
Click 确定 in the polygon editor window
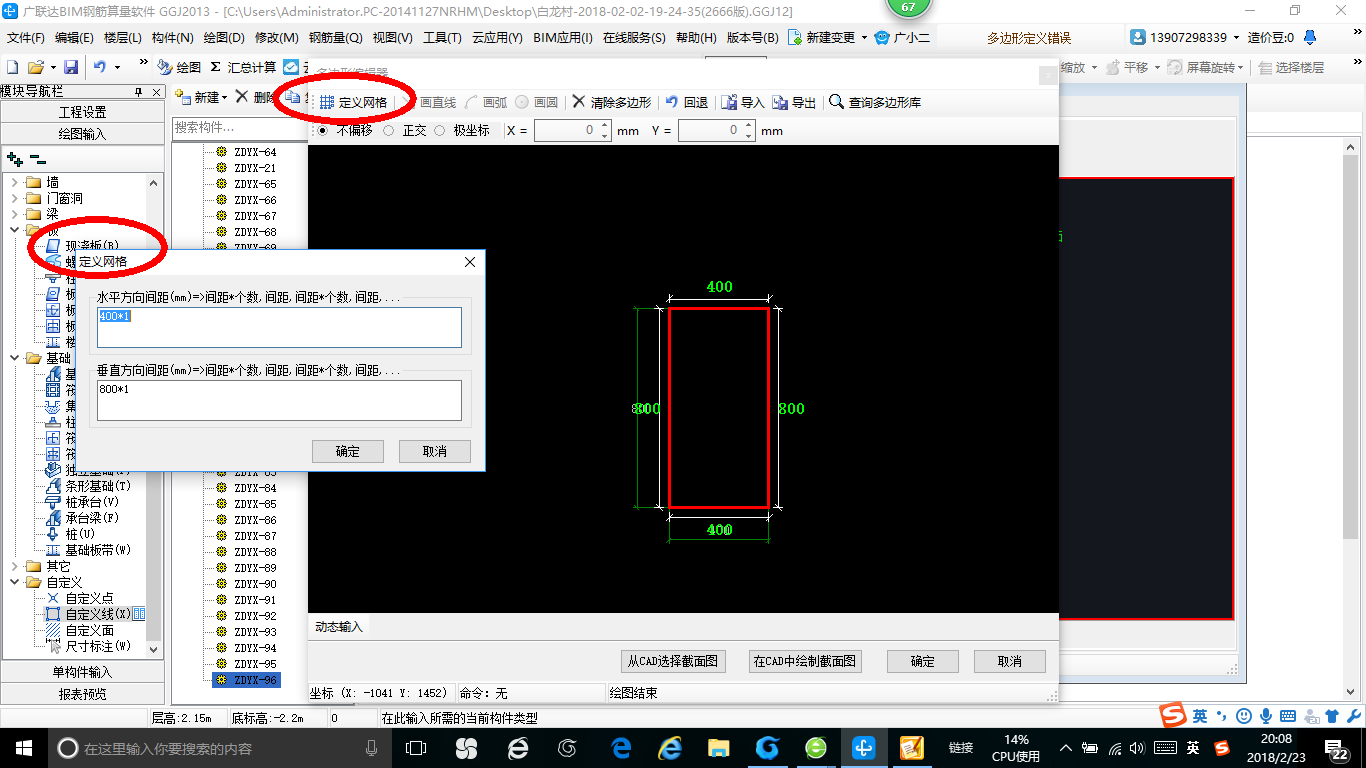[923, 661]
